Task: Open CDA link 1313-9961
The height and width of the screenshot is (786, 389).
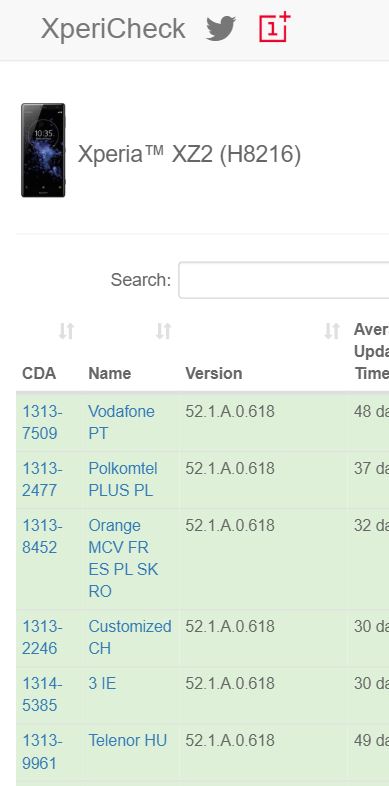Action: 42,752
